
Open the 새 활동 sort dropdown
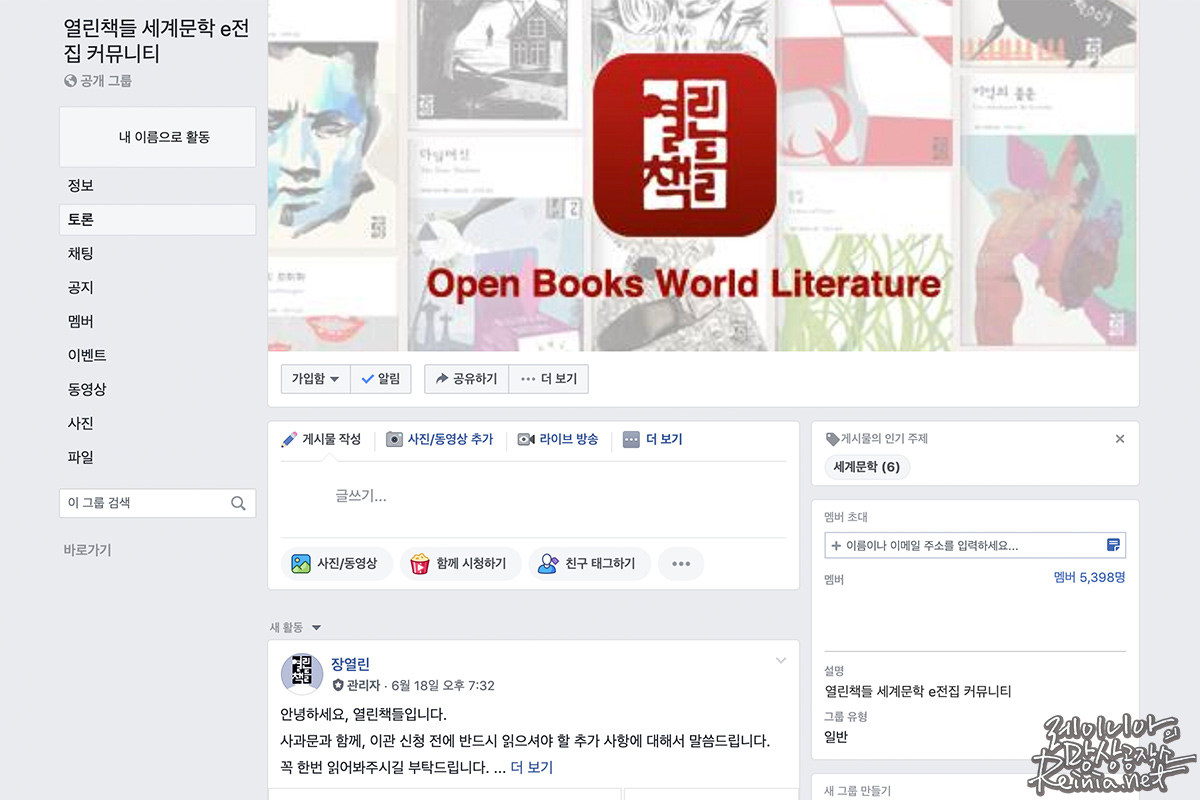click(x=296, y=627)
